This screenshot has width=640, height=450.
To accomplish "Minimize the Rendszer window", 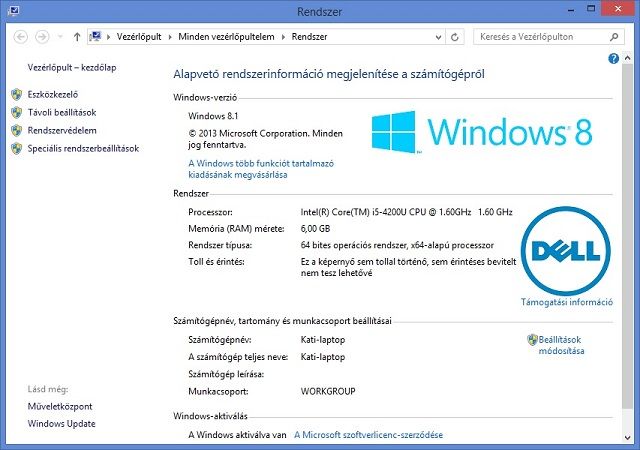I will [x=571, y=10].
